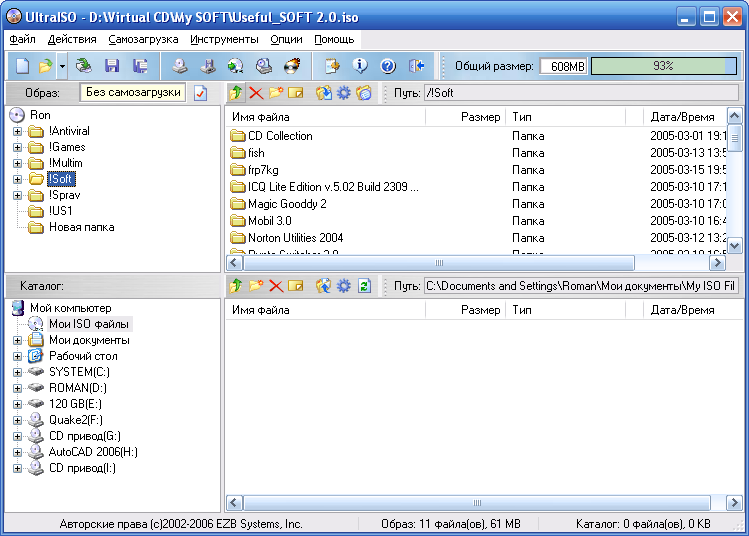
Task: Click the blue Info bubble icon
Action: coord(360,66)
